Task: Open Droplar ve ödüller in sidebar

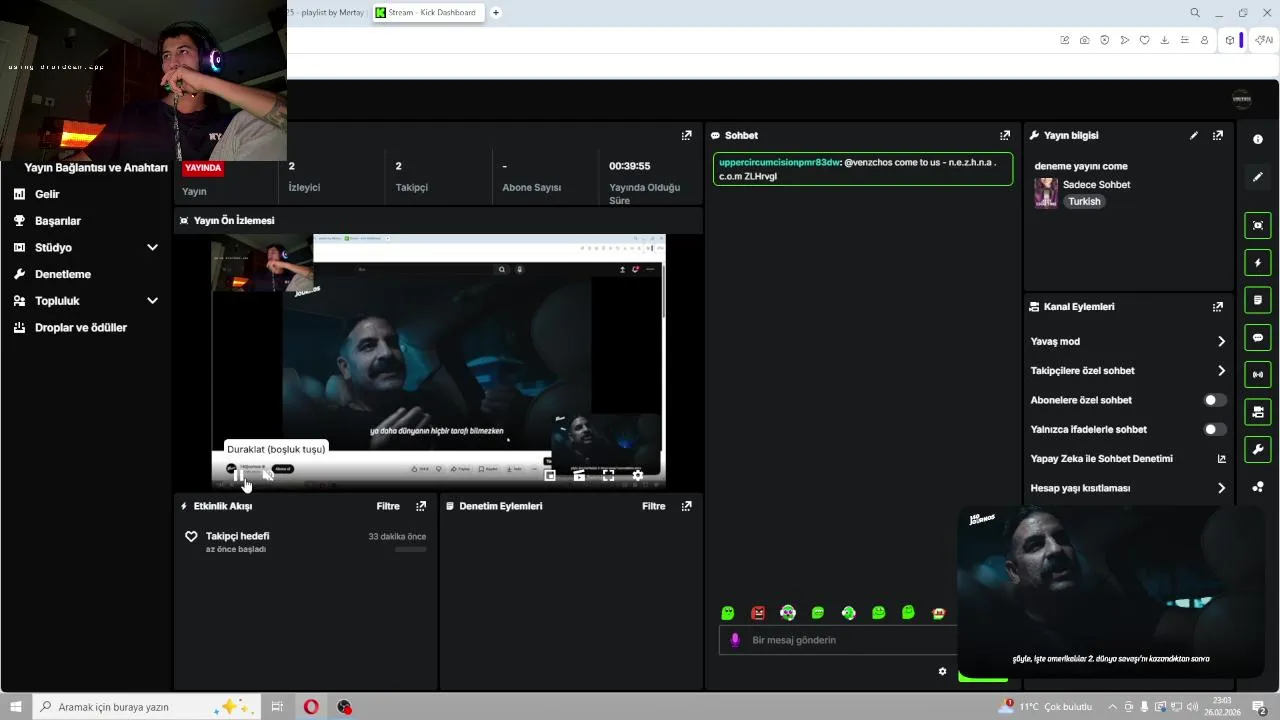Action: [x=81, y=328]
